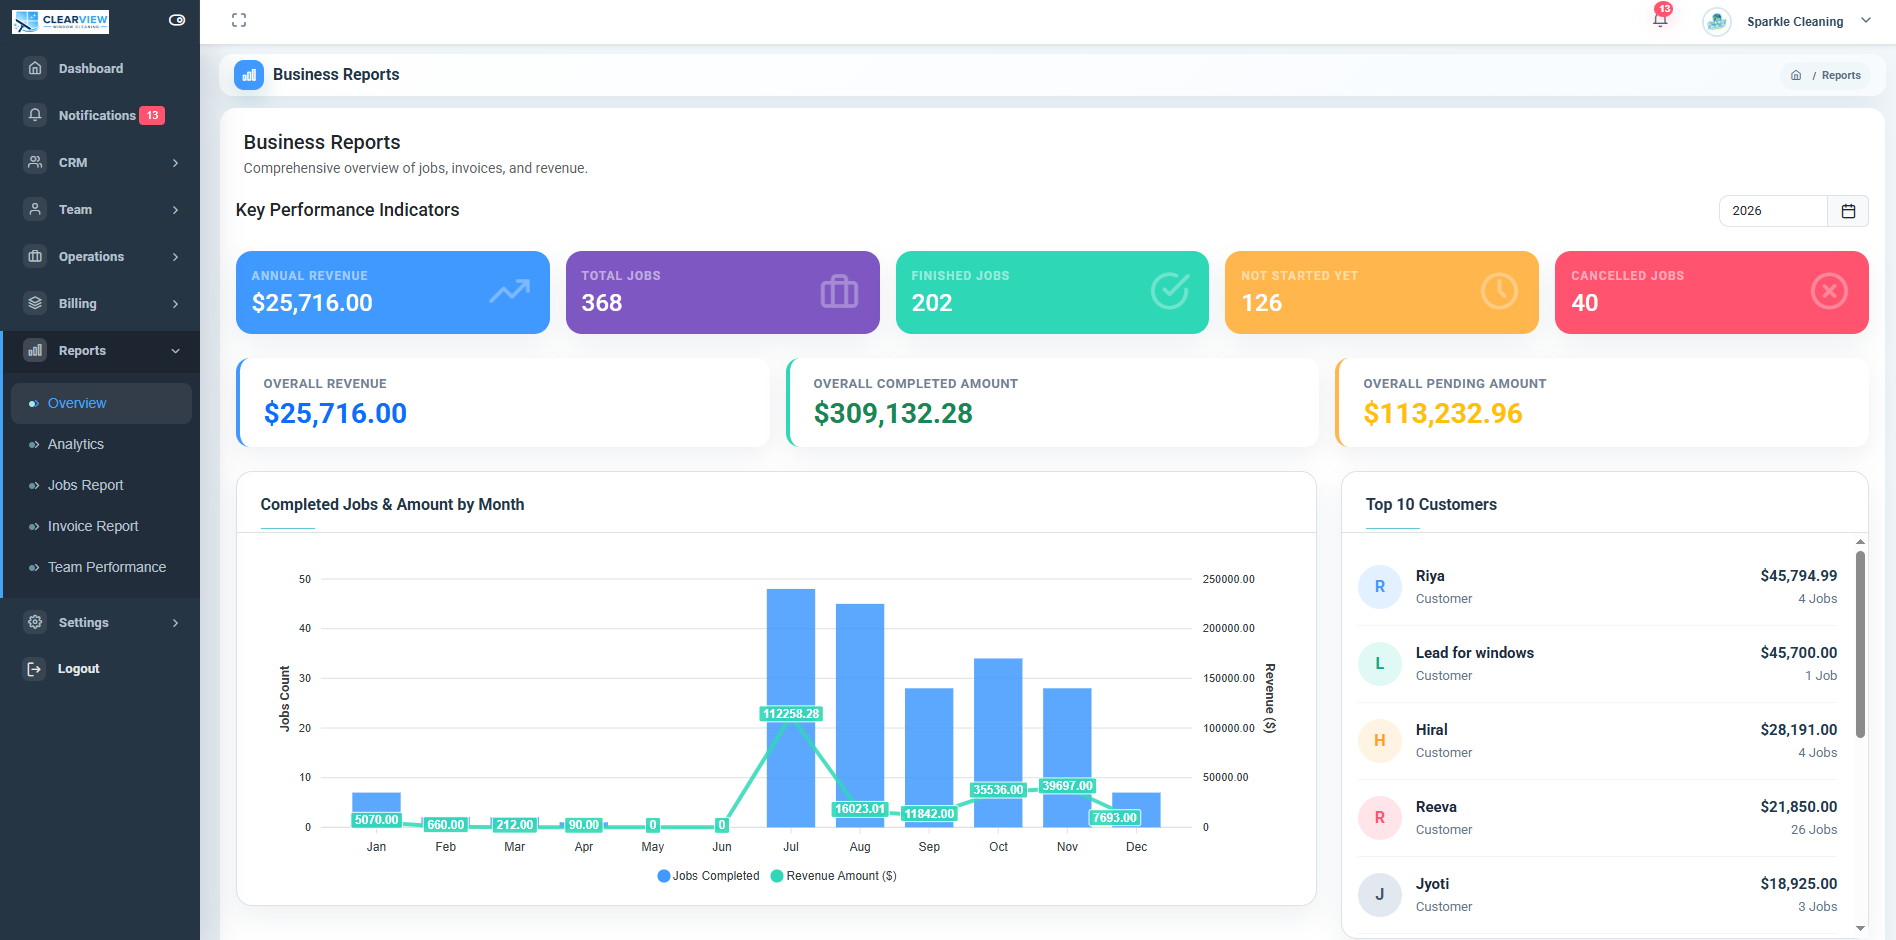Click the Top 10 Customers scrollbar
The height and width of the screenshot is (940, 1896).
click(1860, 643)
